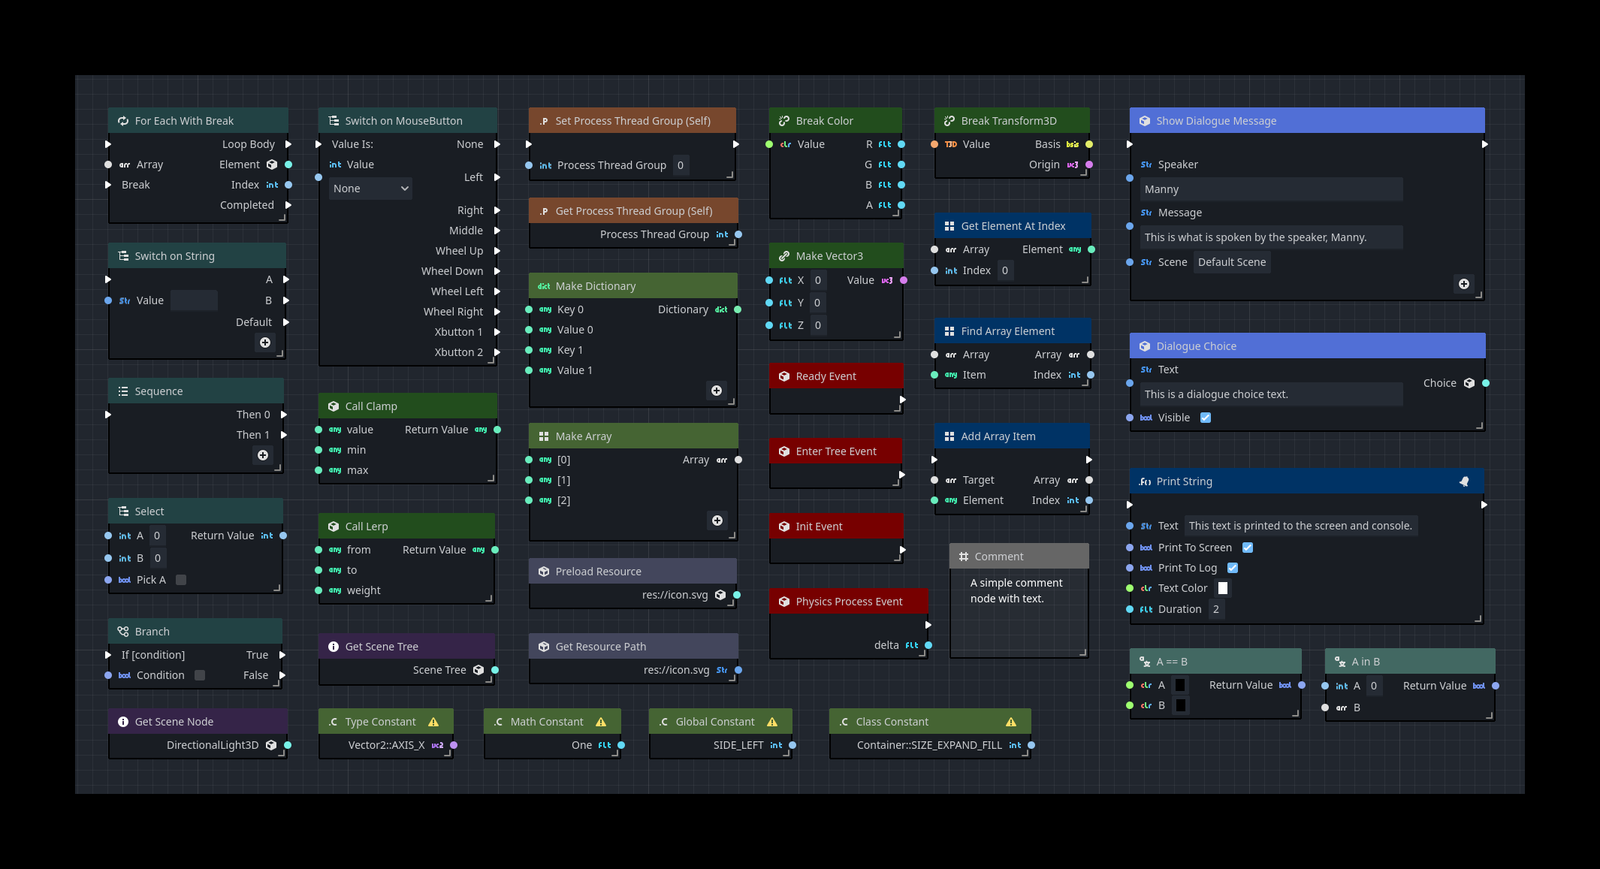Click the Speaker text field containing Manny
1600x869 pixels.
[x=1271, y=190]
